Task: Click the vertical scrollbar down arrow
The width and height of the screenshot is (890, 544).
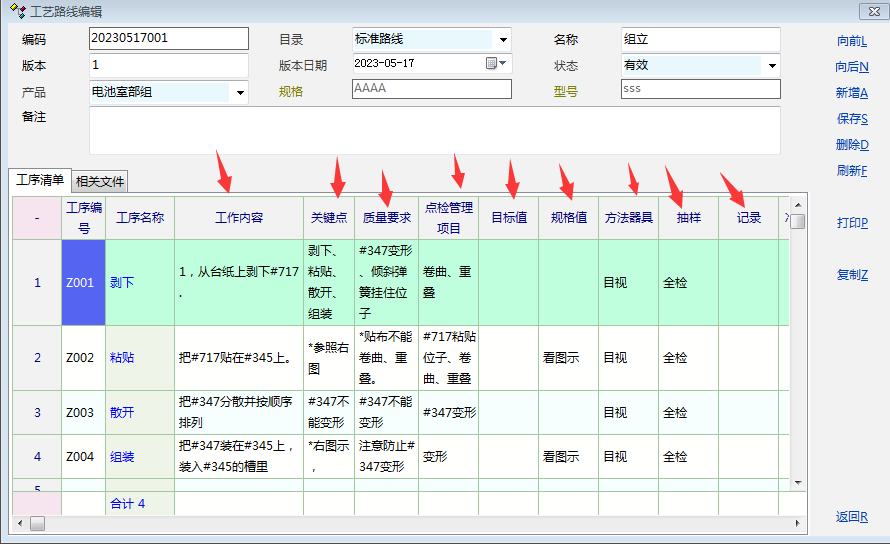Action: (x=797, y=482)
